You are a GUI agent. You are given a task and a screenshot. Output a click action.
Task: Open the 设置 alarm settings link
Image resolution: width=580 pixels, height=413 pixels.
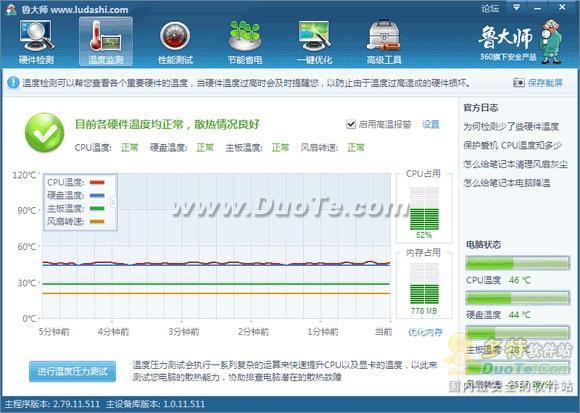click(431, 124)
